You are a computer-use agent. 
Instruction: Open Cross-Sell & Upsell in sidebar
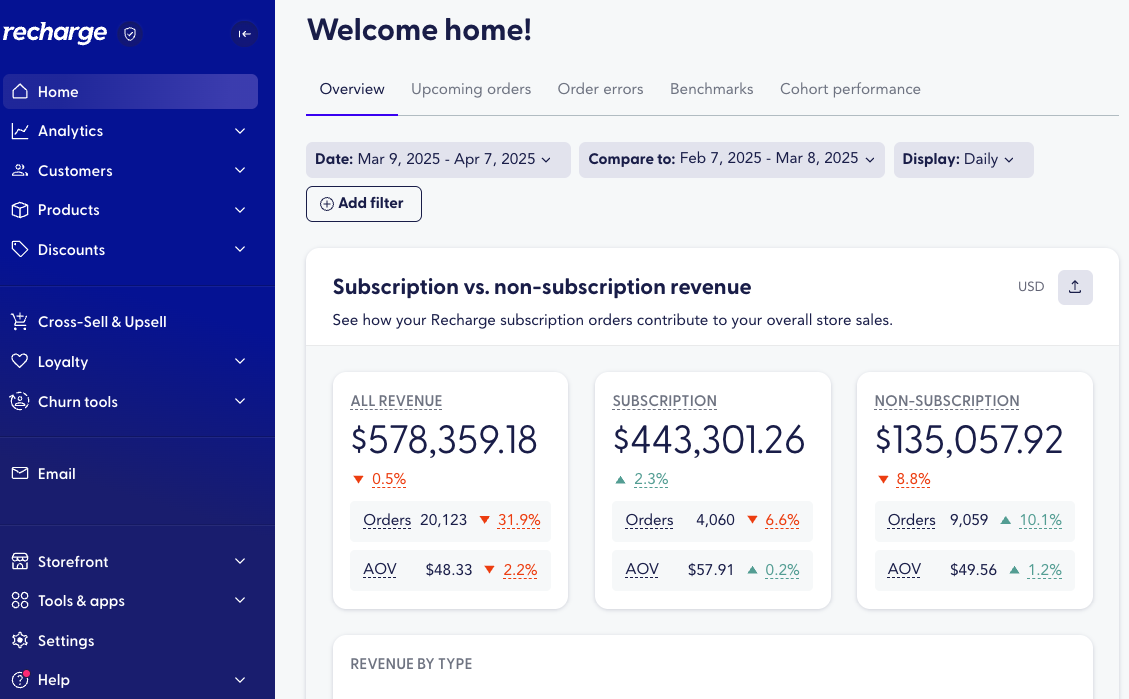coord(130,322)
